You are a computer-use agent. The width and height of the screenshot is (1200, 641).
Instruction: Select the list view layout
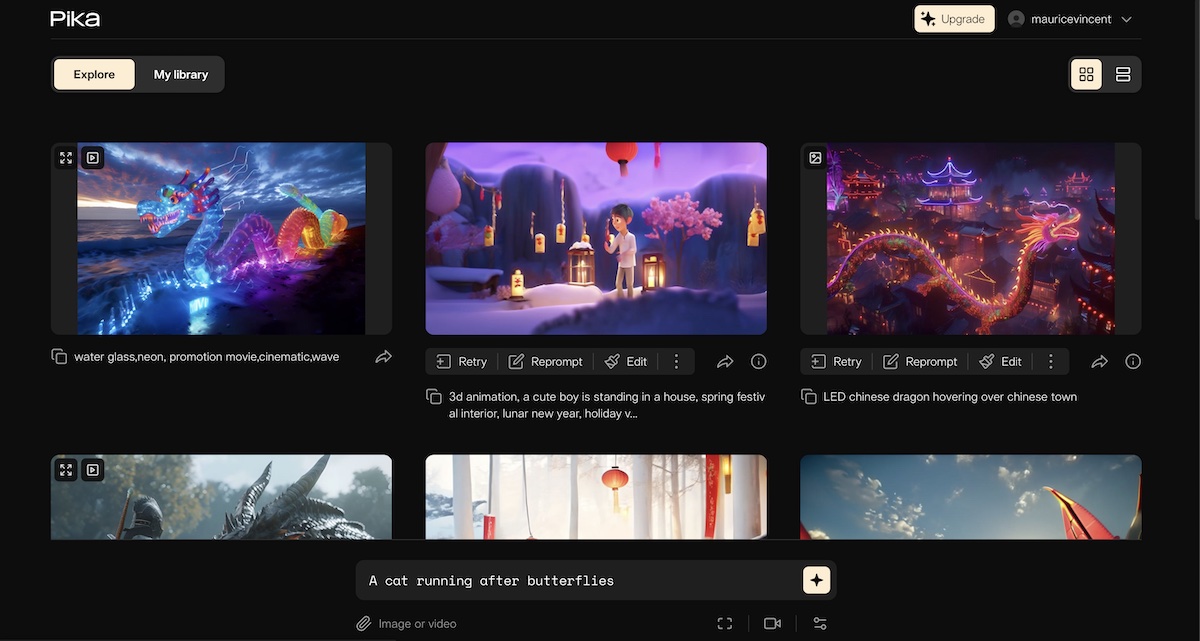point(1123,74)
